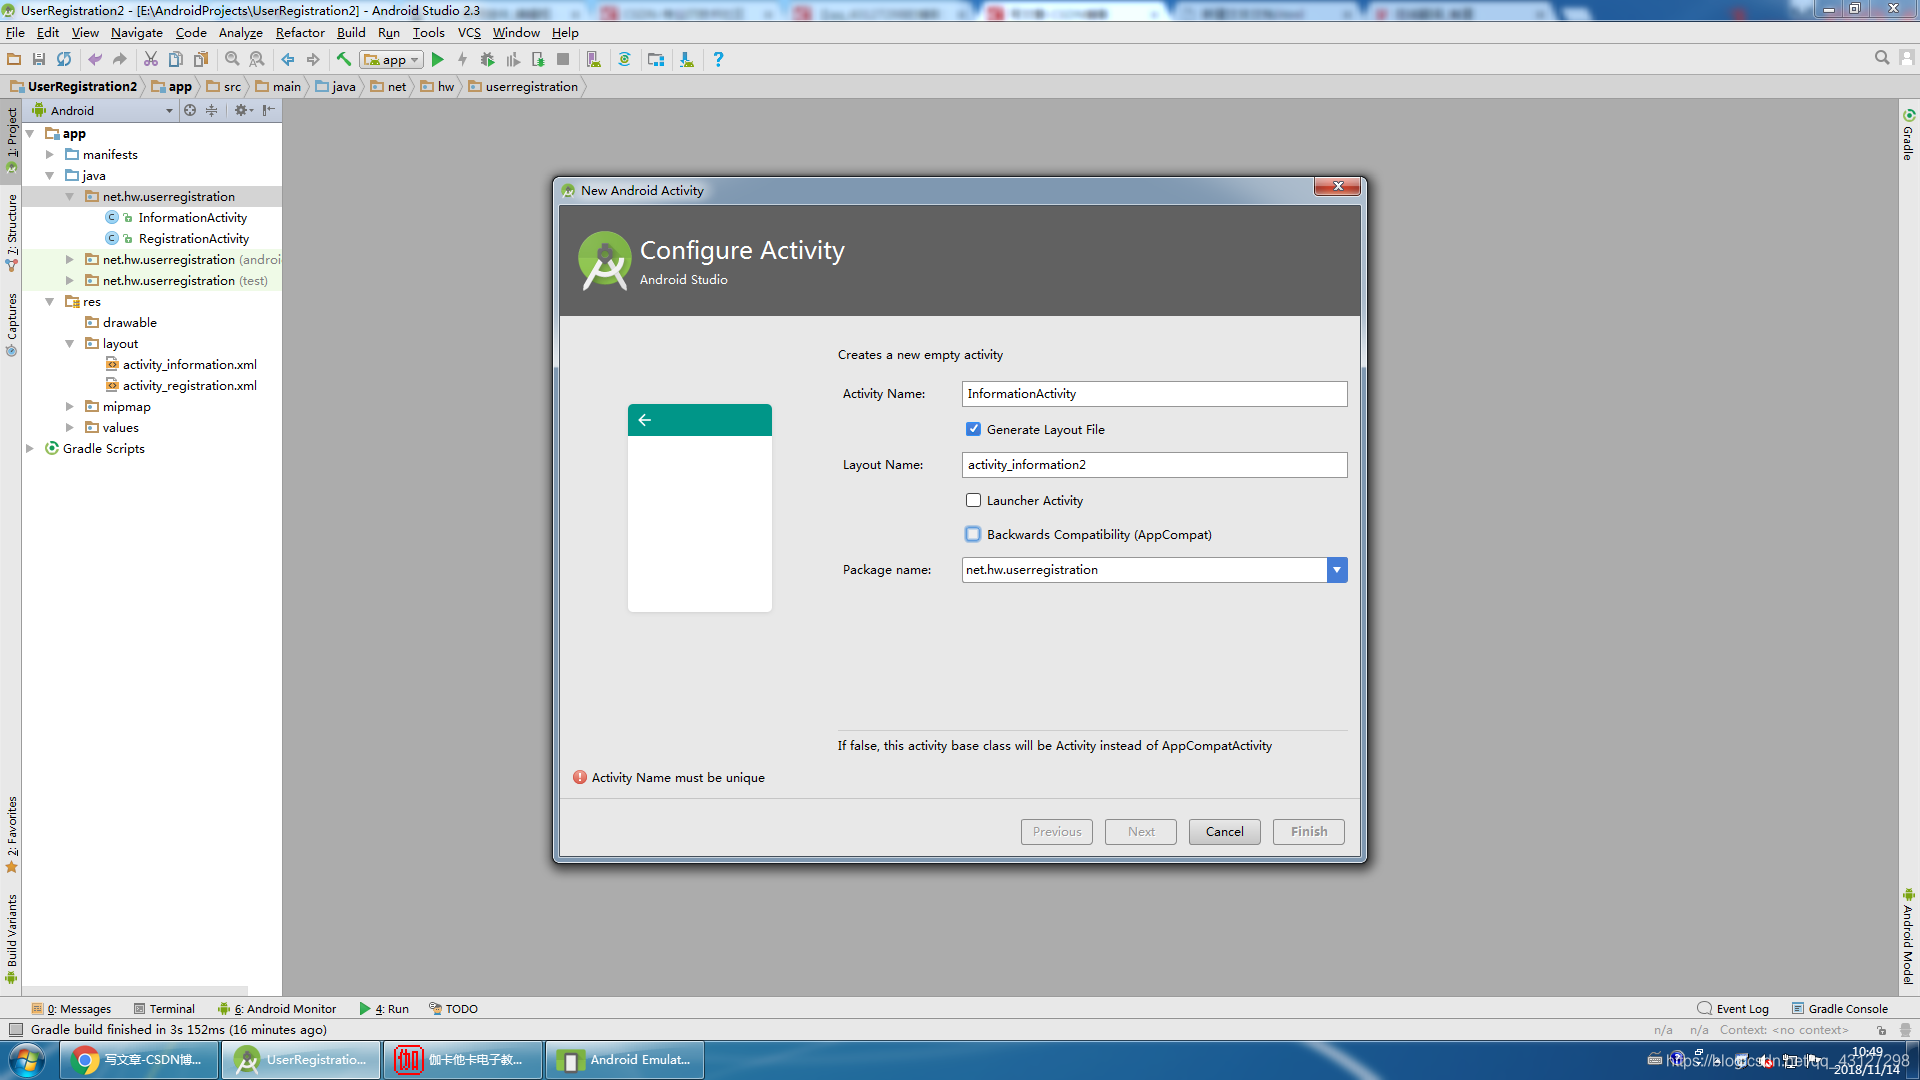Click the Sync Project with Gradle icon
Image resolution: width=1920 pixels, height=1080 pixels.
pyautogui.click(x=625, y=60)
